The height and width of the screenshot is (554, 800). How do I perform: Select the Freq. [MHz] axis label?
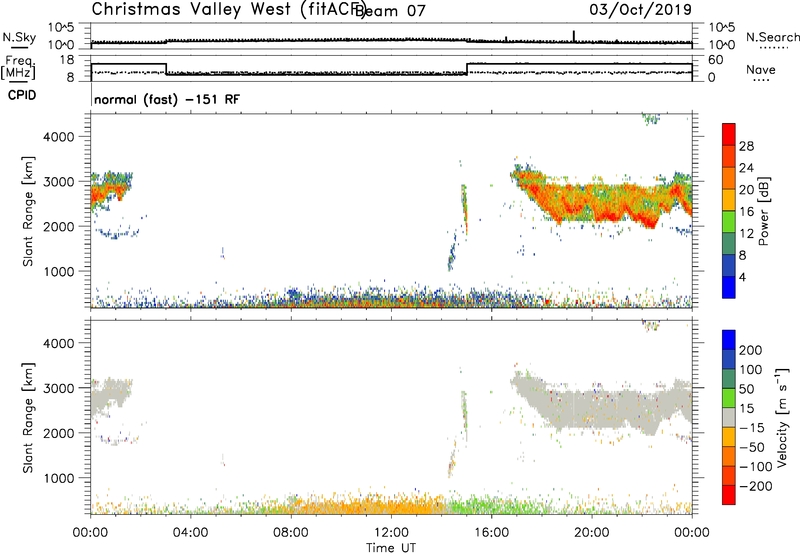point(18,67)
